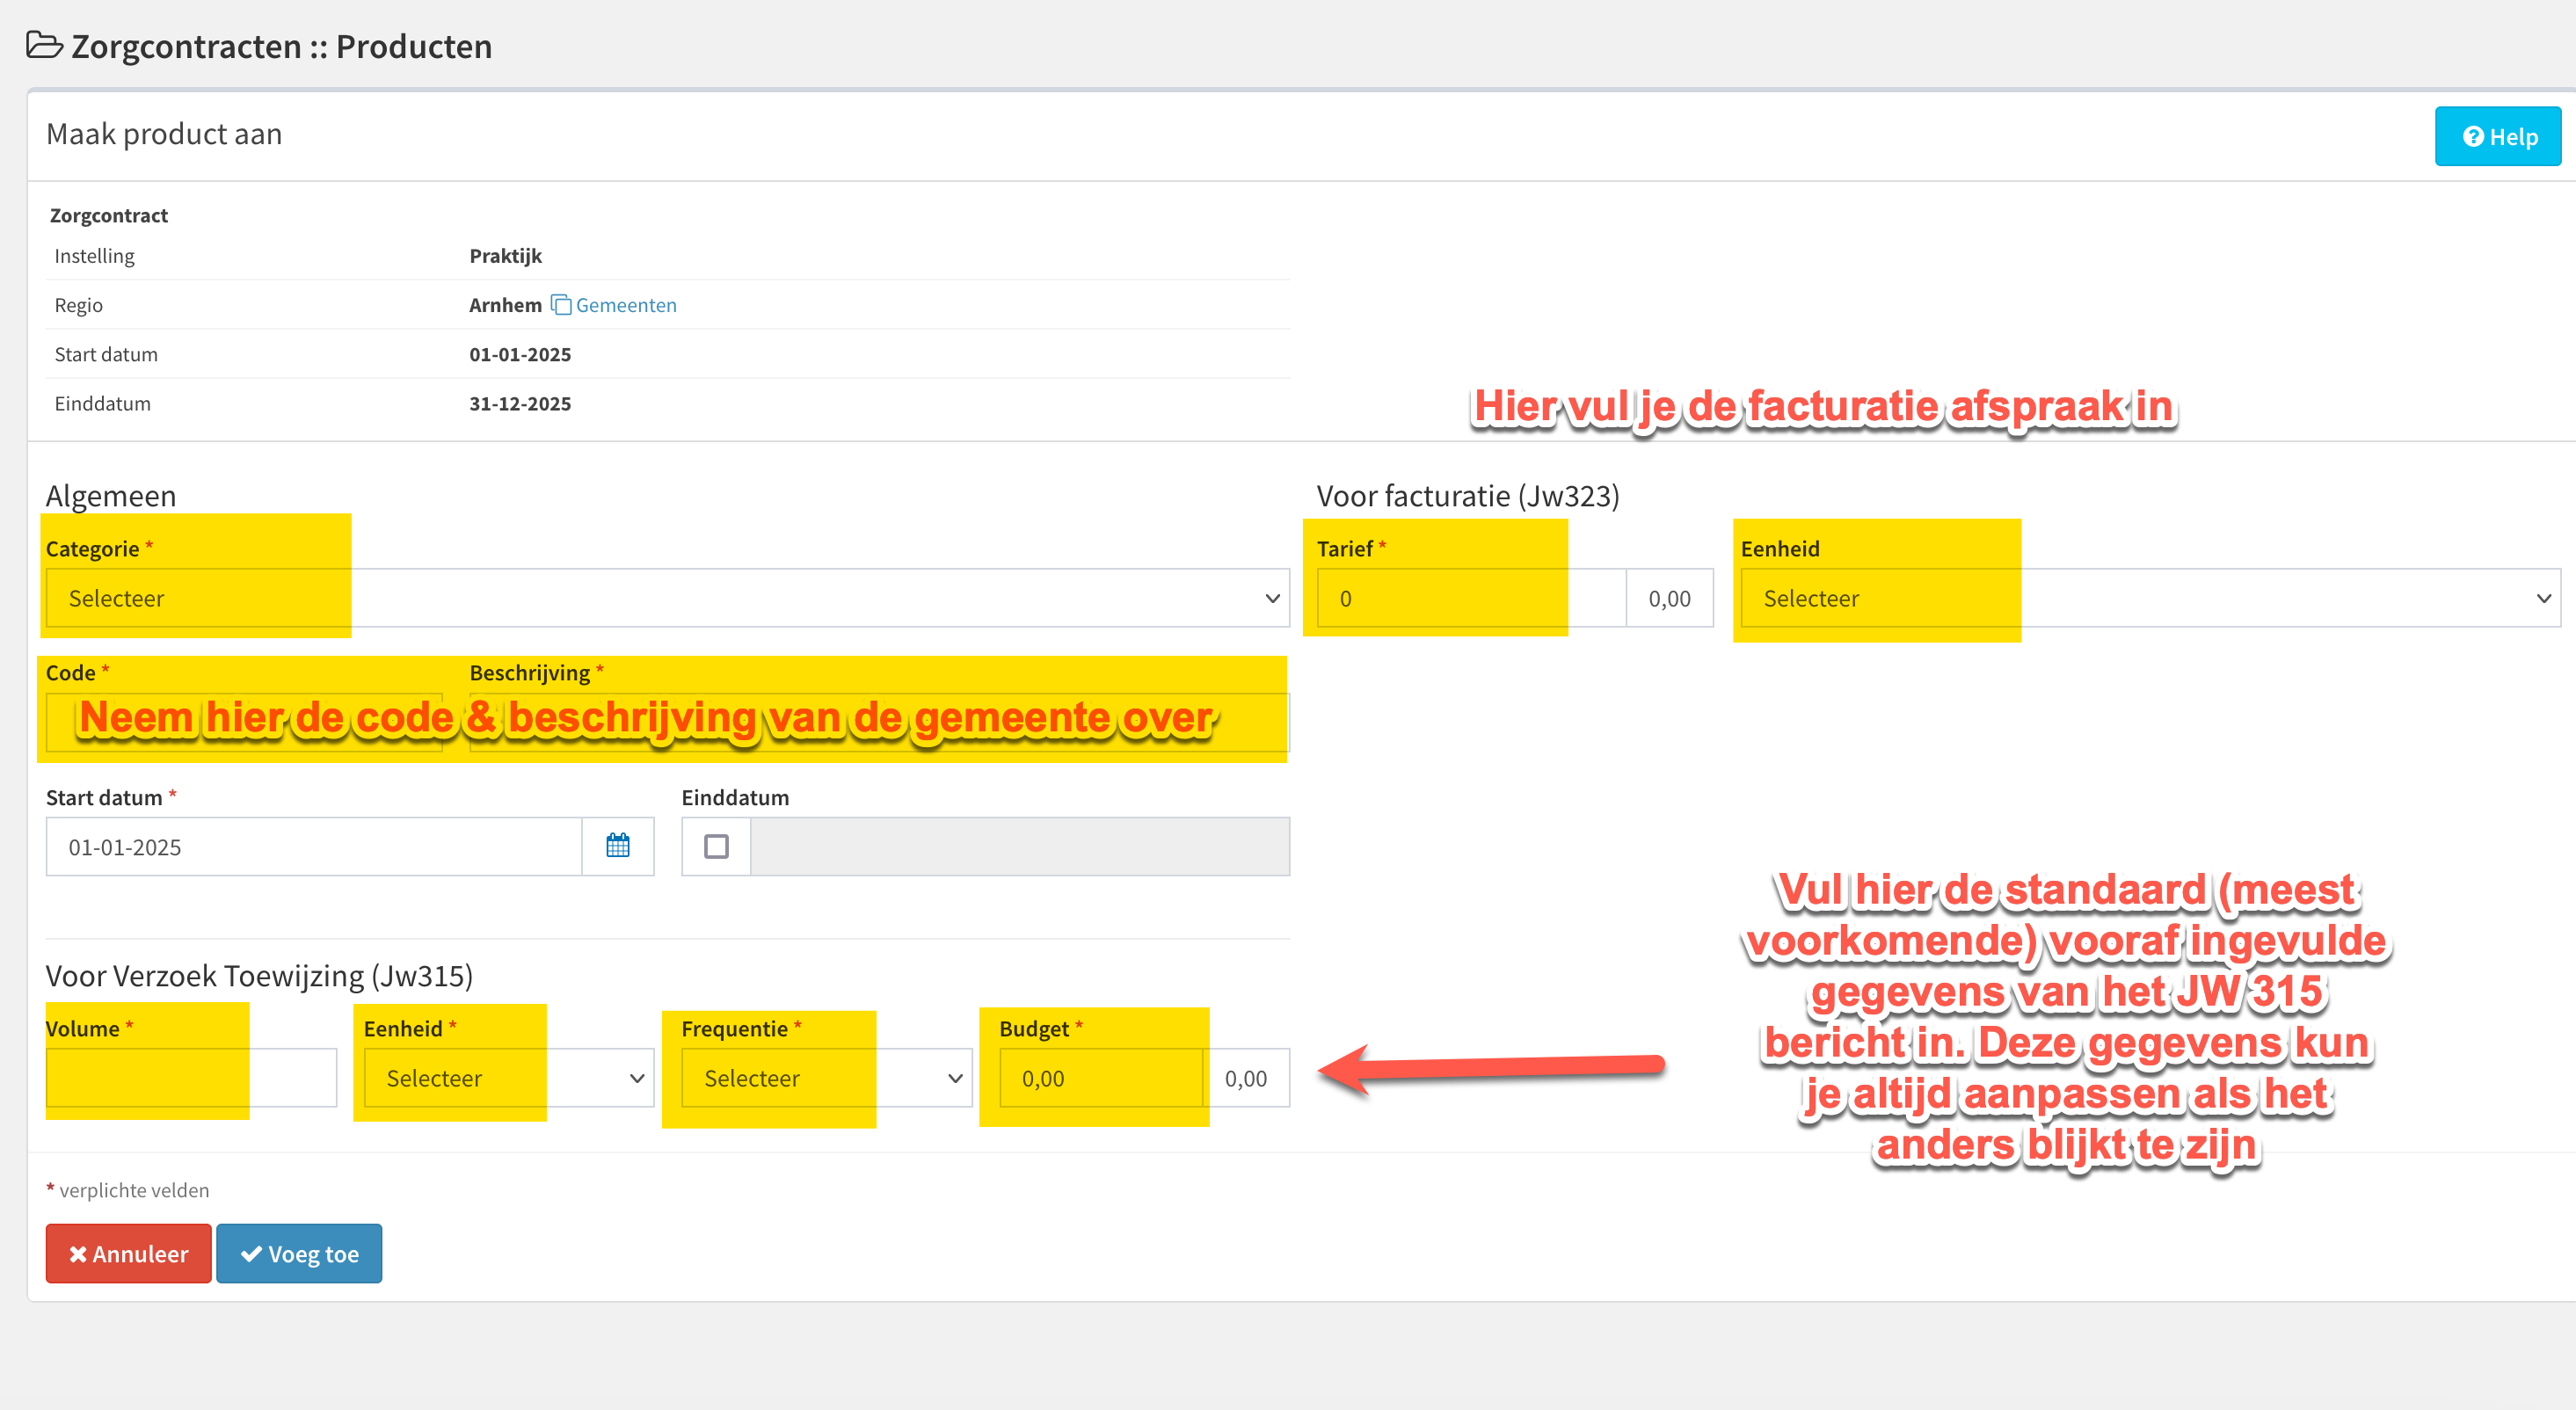This screenshot has height=1410, width=2576.
Task: Click the Voor Verzoek Toewijzing (Jw315) heading
Action: pyautogui.click(x=260, y=975)
